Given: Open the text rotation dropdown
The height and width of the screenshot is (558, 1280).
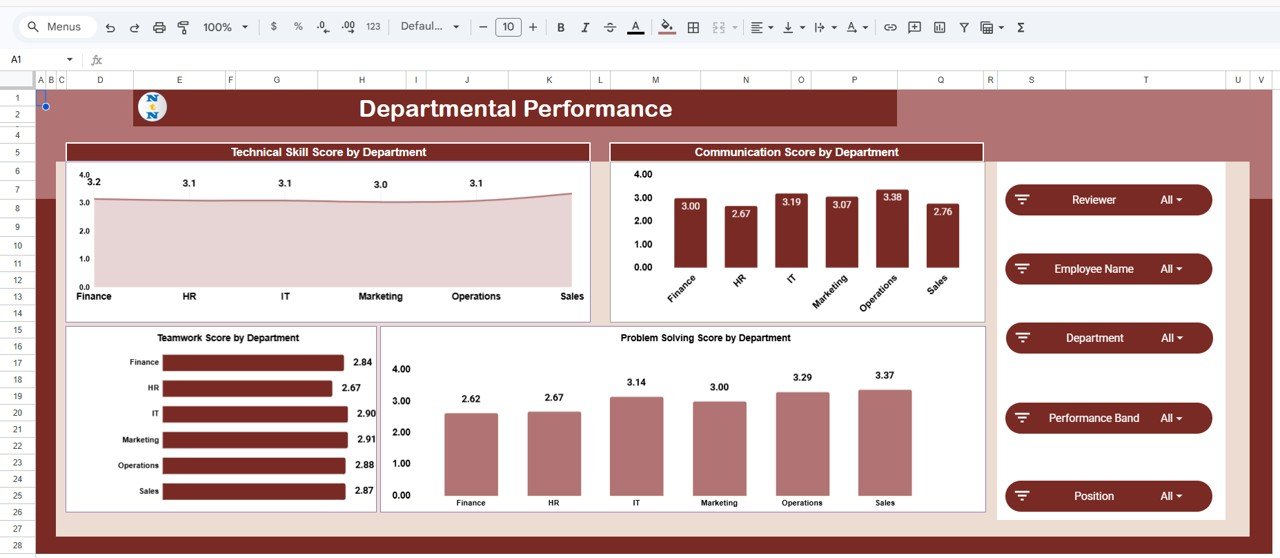Looking at the screenshot, I should pyautogui.click(x=857, y=27).
